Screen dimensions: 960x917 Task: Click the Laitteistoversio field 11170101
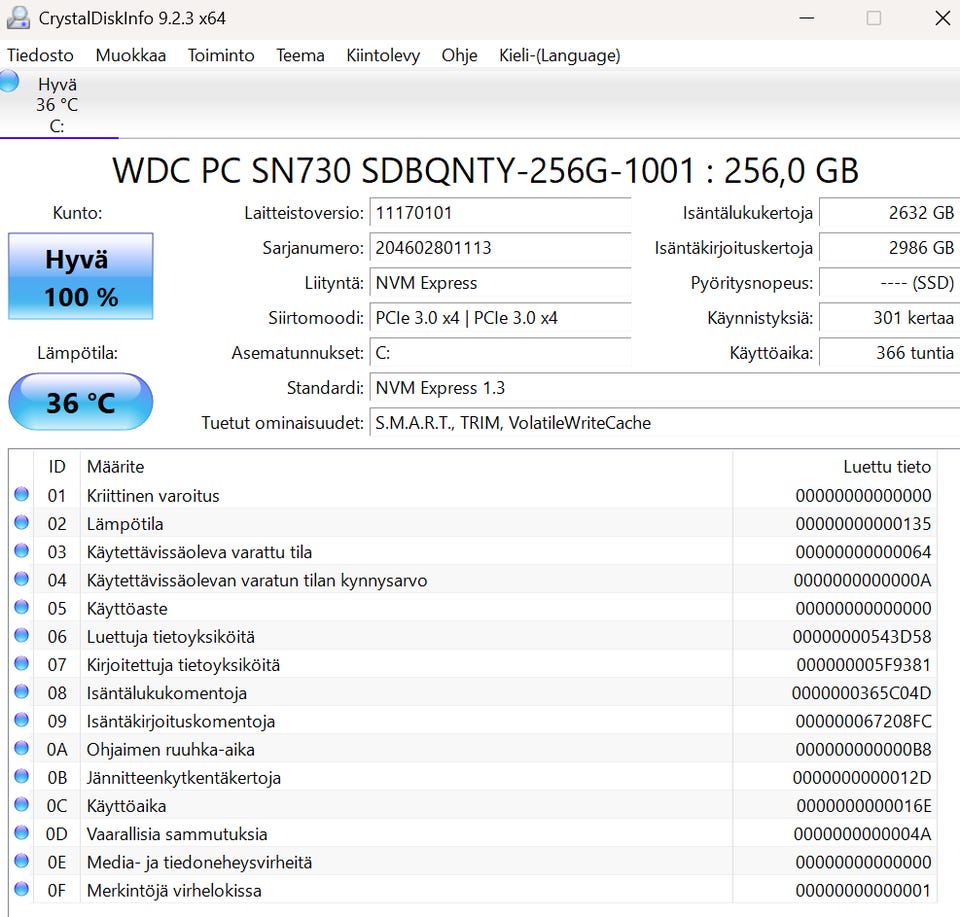coord(500,213)
